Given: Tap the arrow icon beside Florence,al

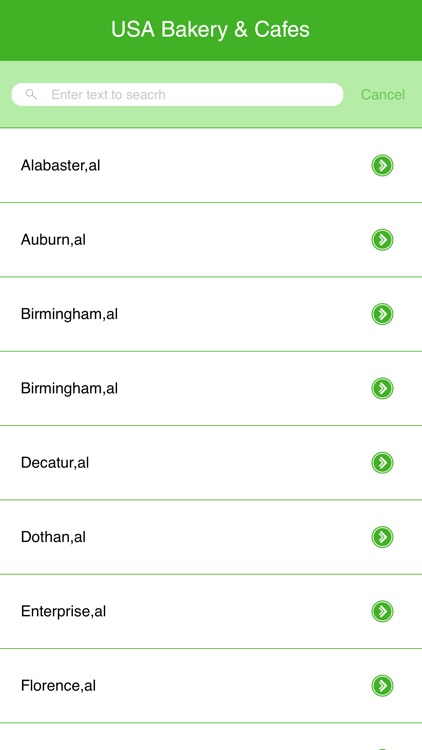Looking at the screenshot, I should 382,685.
